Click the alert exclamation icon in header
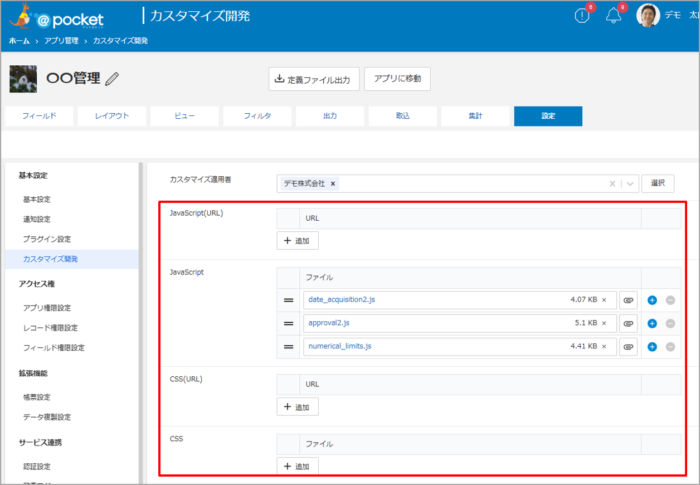This screenshot has width=700, height=485. (582, 15)
